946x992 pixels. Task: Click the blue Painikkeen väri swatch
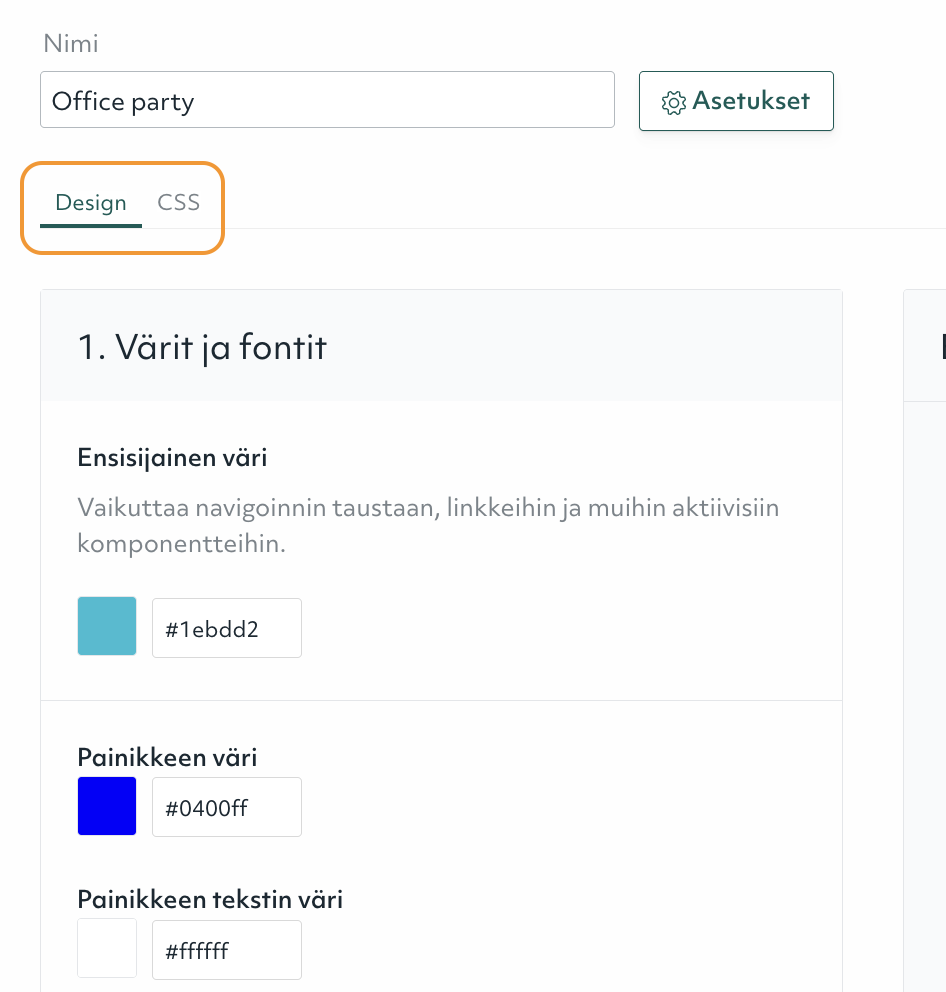coord(106,805)
